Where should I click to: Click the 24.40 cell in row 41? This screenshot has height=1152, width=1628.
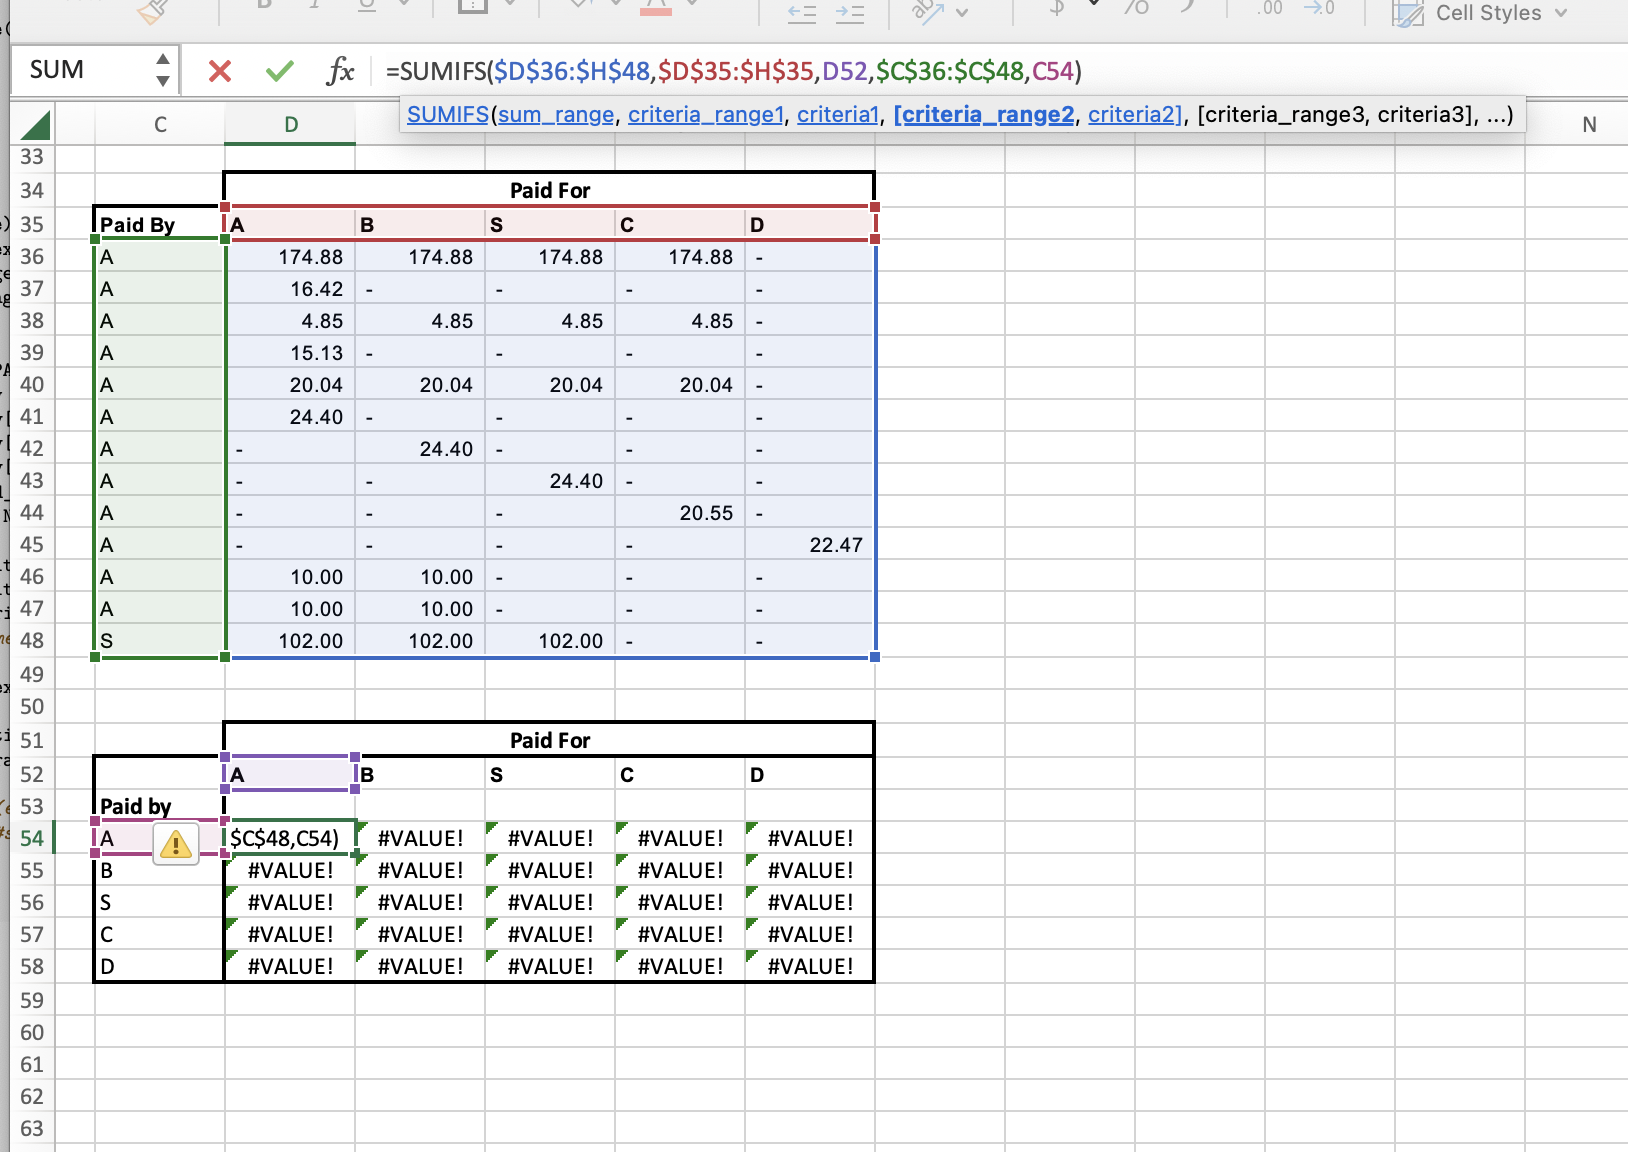click(290, 417)
